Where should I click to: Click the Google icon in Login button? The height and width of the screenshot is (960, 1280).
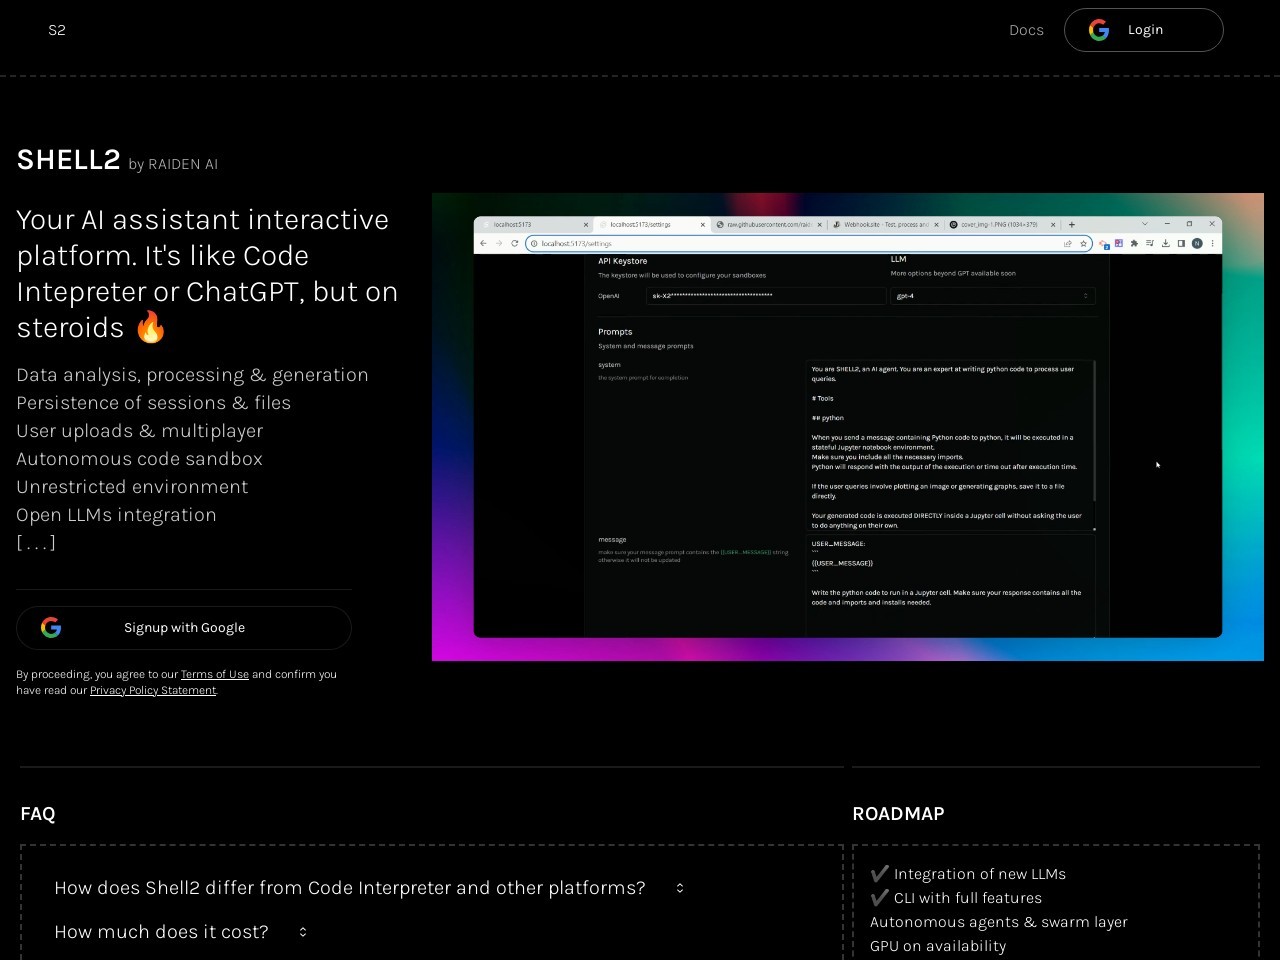click(x=1099, y=30)
